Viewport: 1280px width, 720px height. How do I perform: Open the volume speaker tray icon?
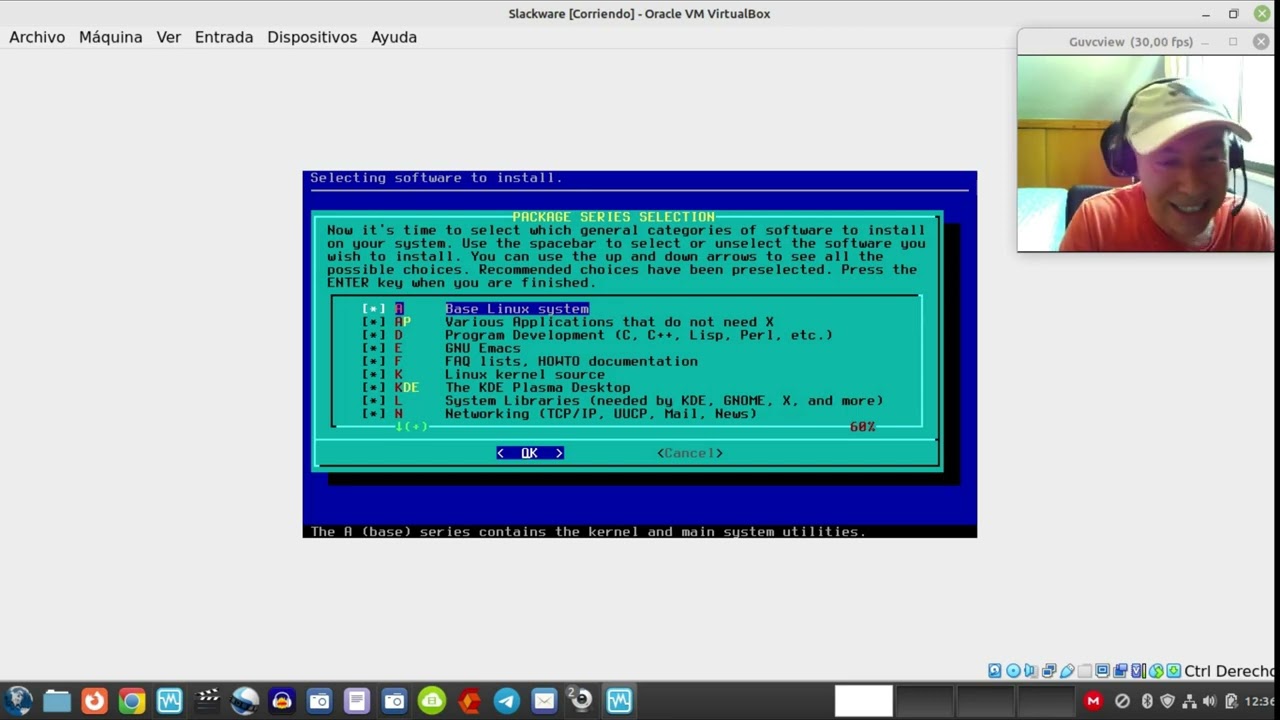(1209, 701)
